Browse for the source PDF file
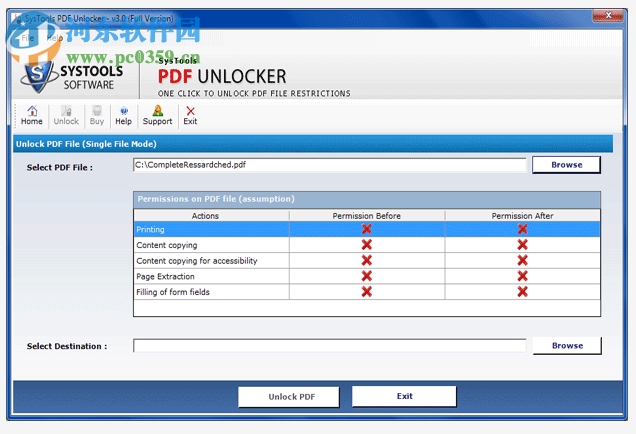Screen dimensions: 636x434 [566, 165]
